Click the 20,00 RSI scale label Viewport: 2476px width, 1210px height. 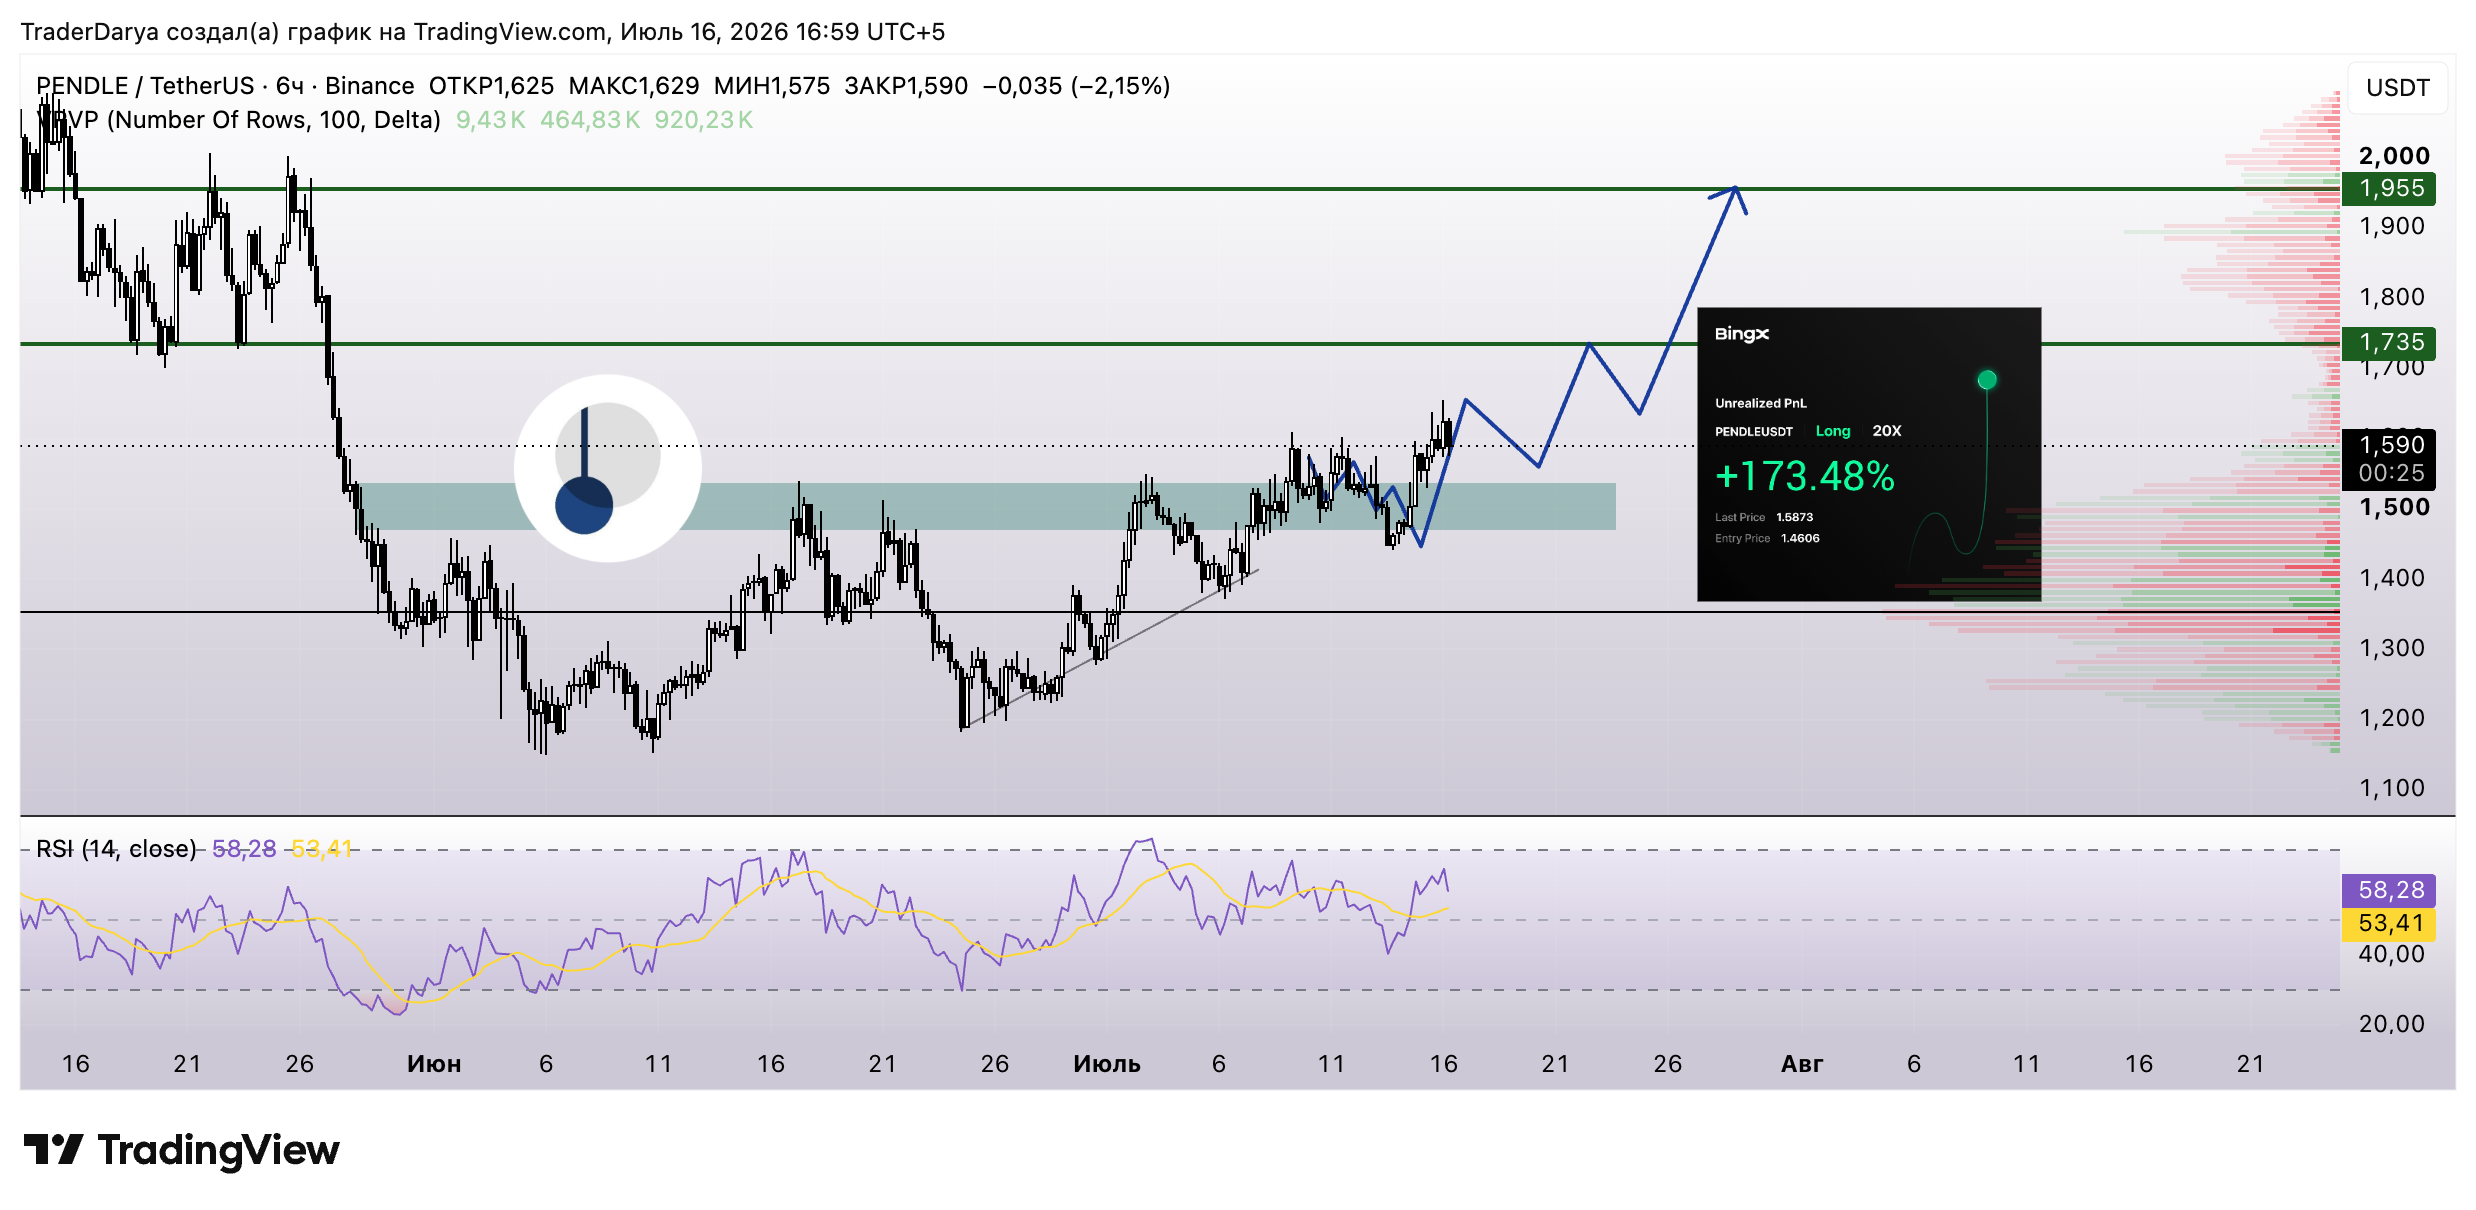click(2391, 1024)
